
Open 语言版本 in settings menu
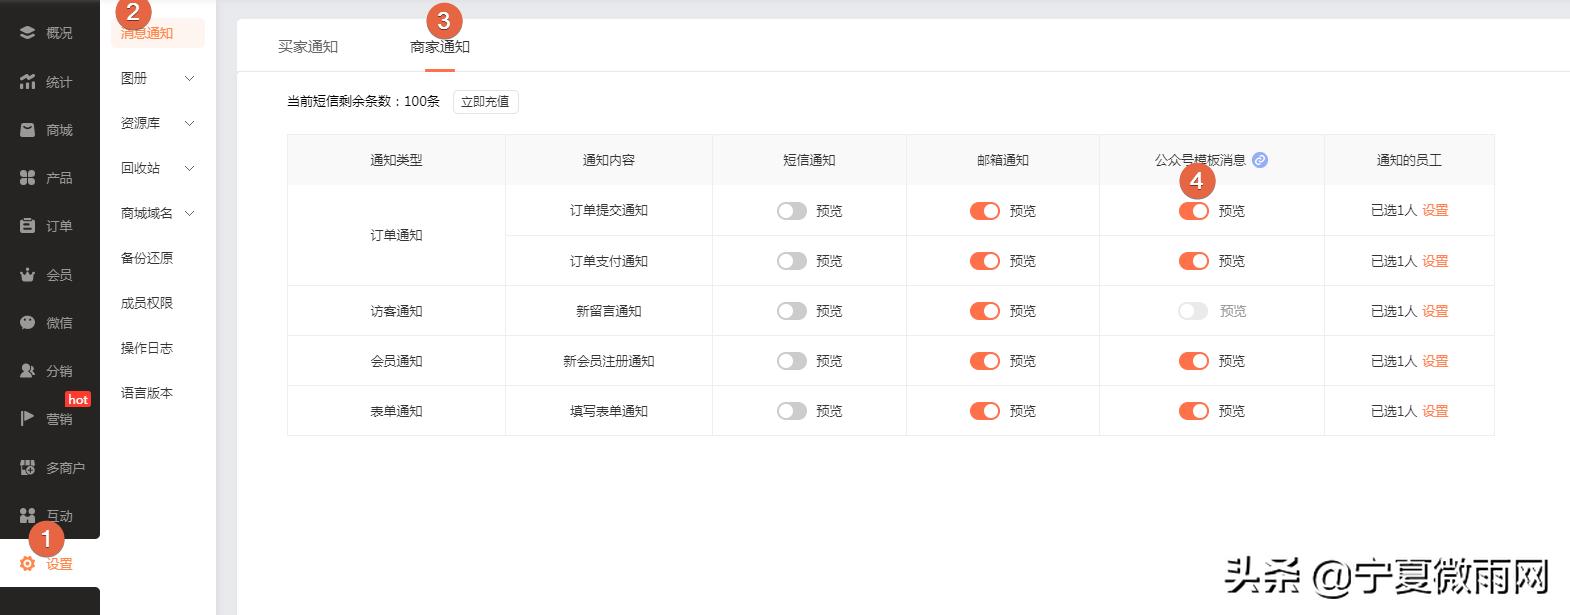pyautogui.click(x=147, y=393)
